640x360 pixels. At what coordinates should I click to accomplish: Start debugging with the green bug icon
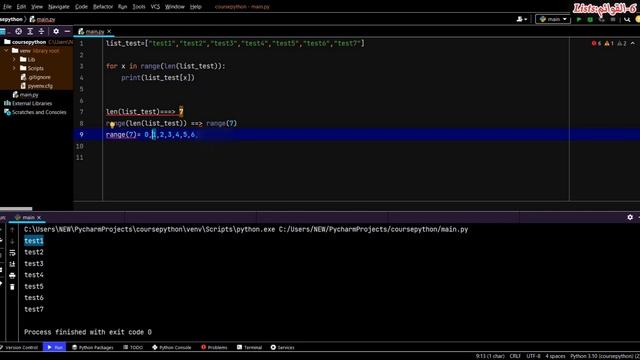coord(590,19)
